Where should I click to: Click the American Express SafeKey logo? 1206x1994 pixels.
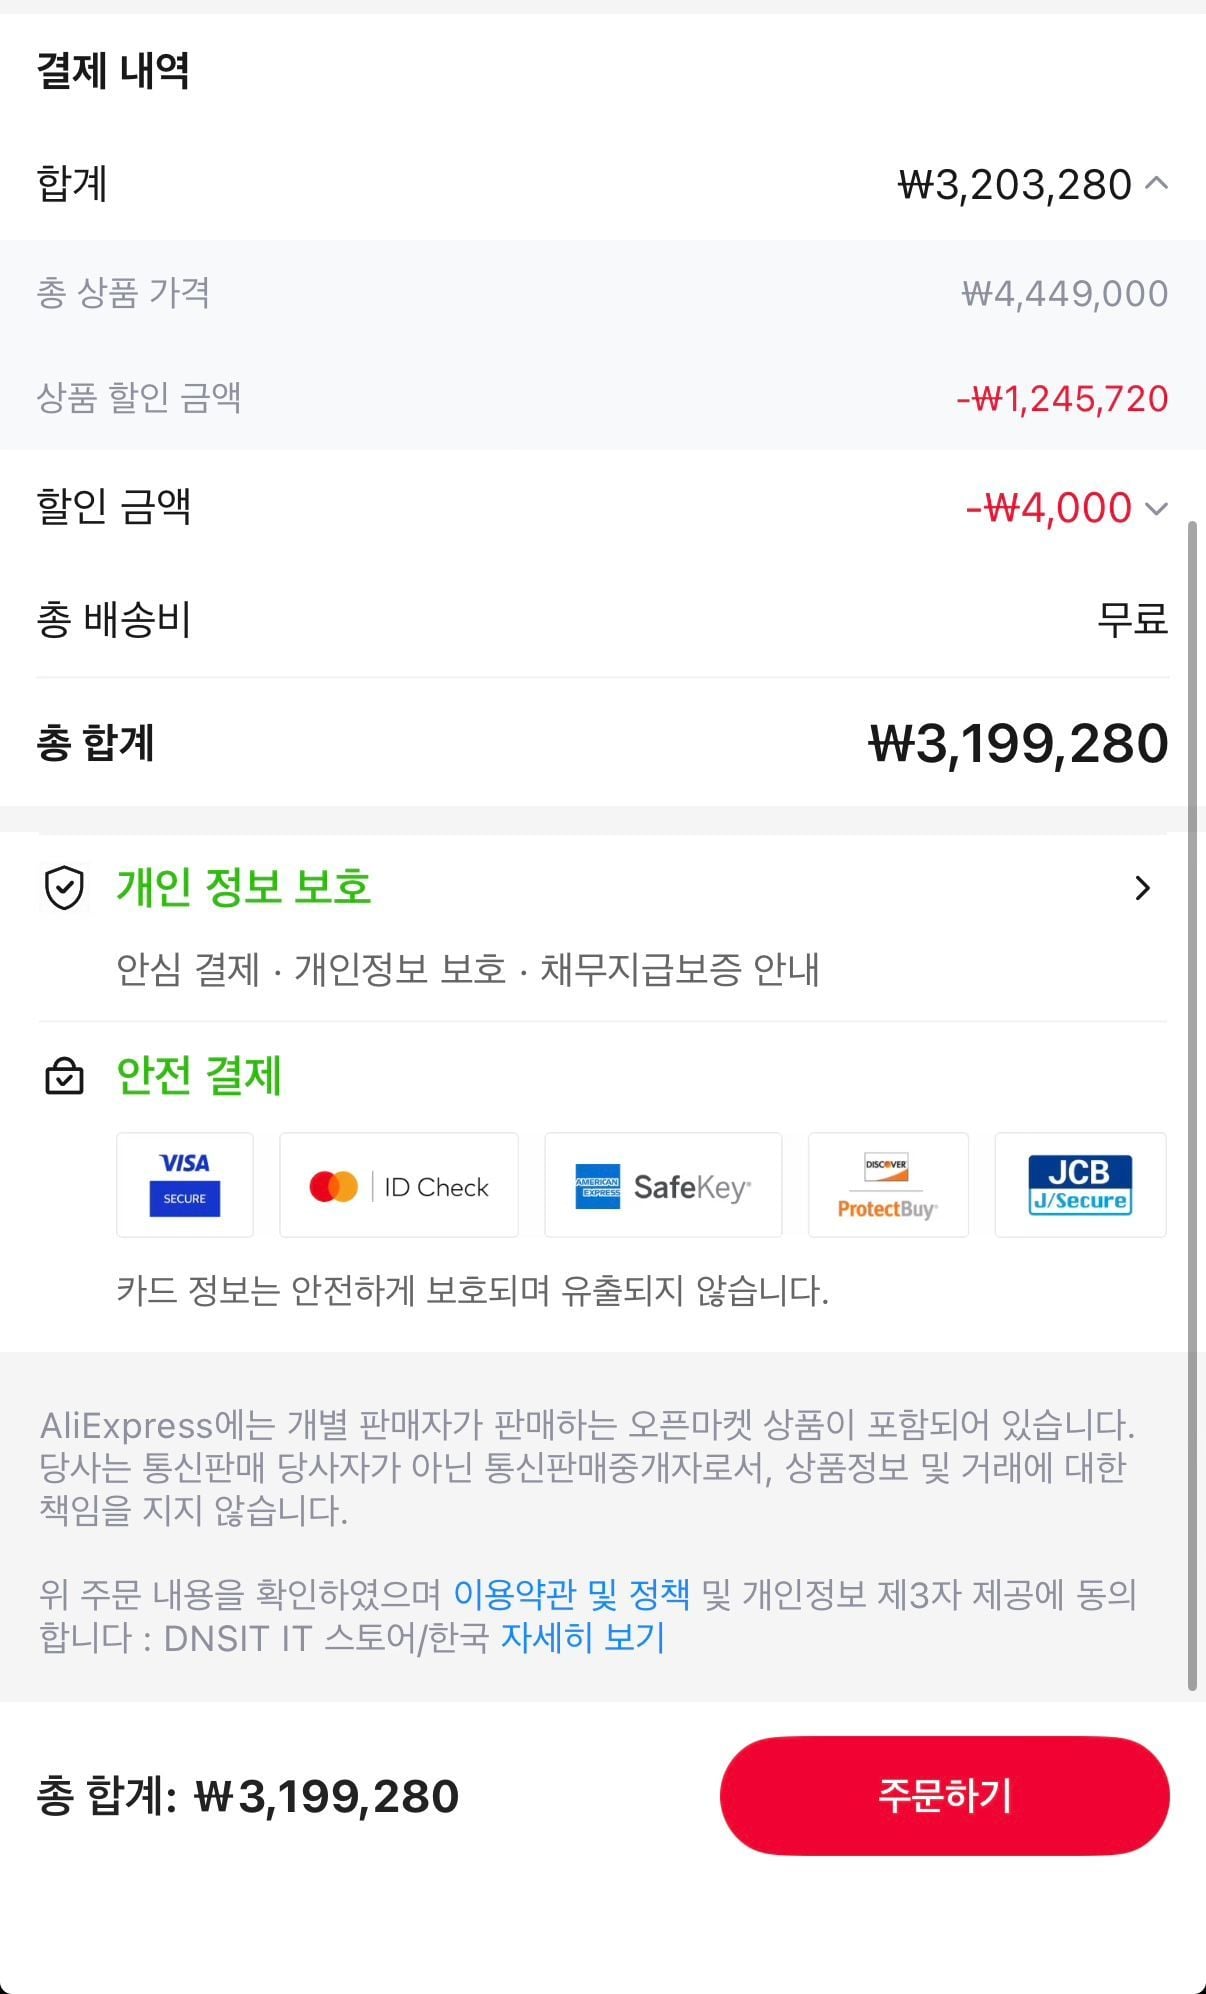tap(663, 1186)
